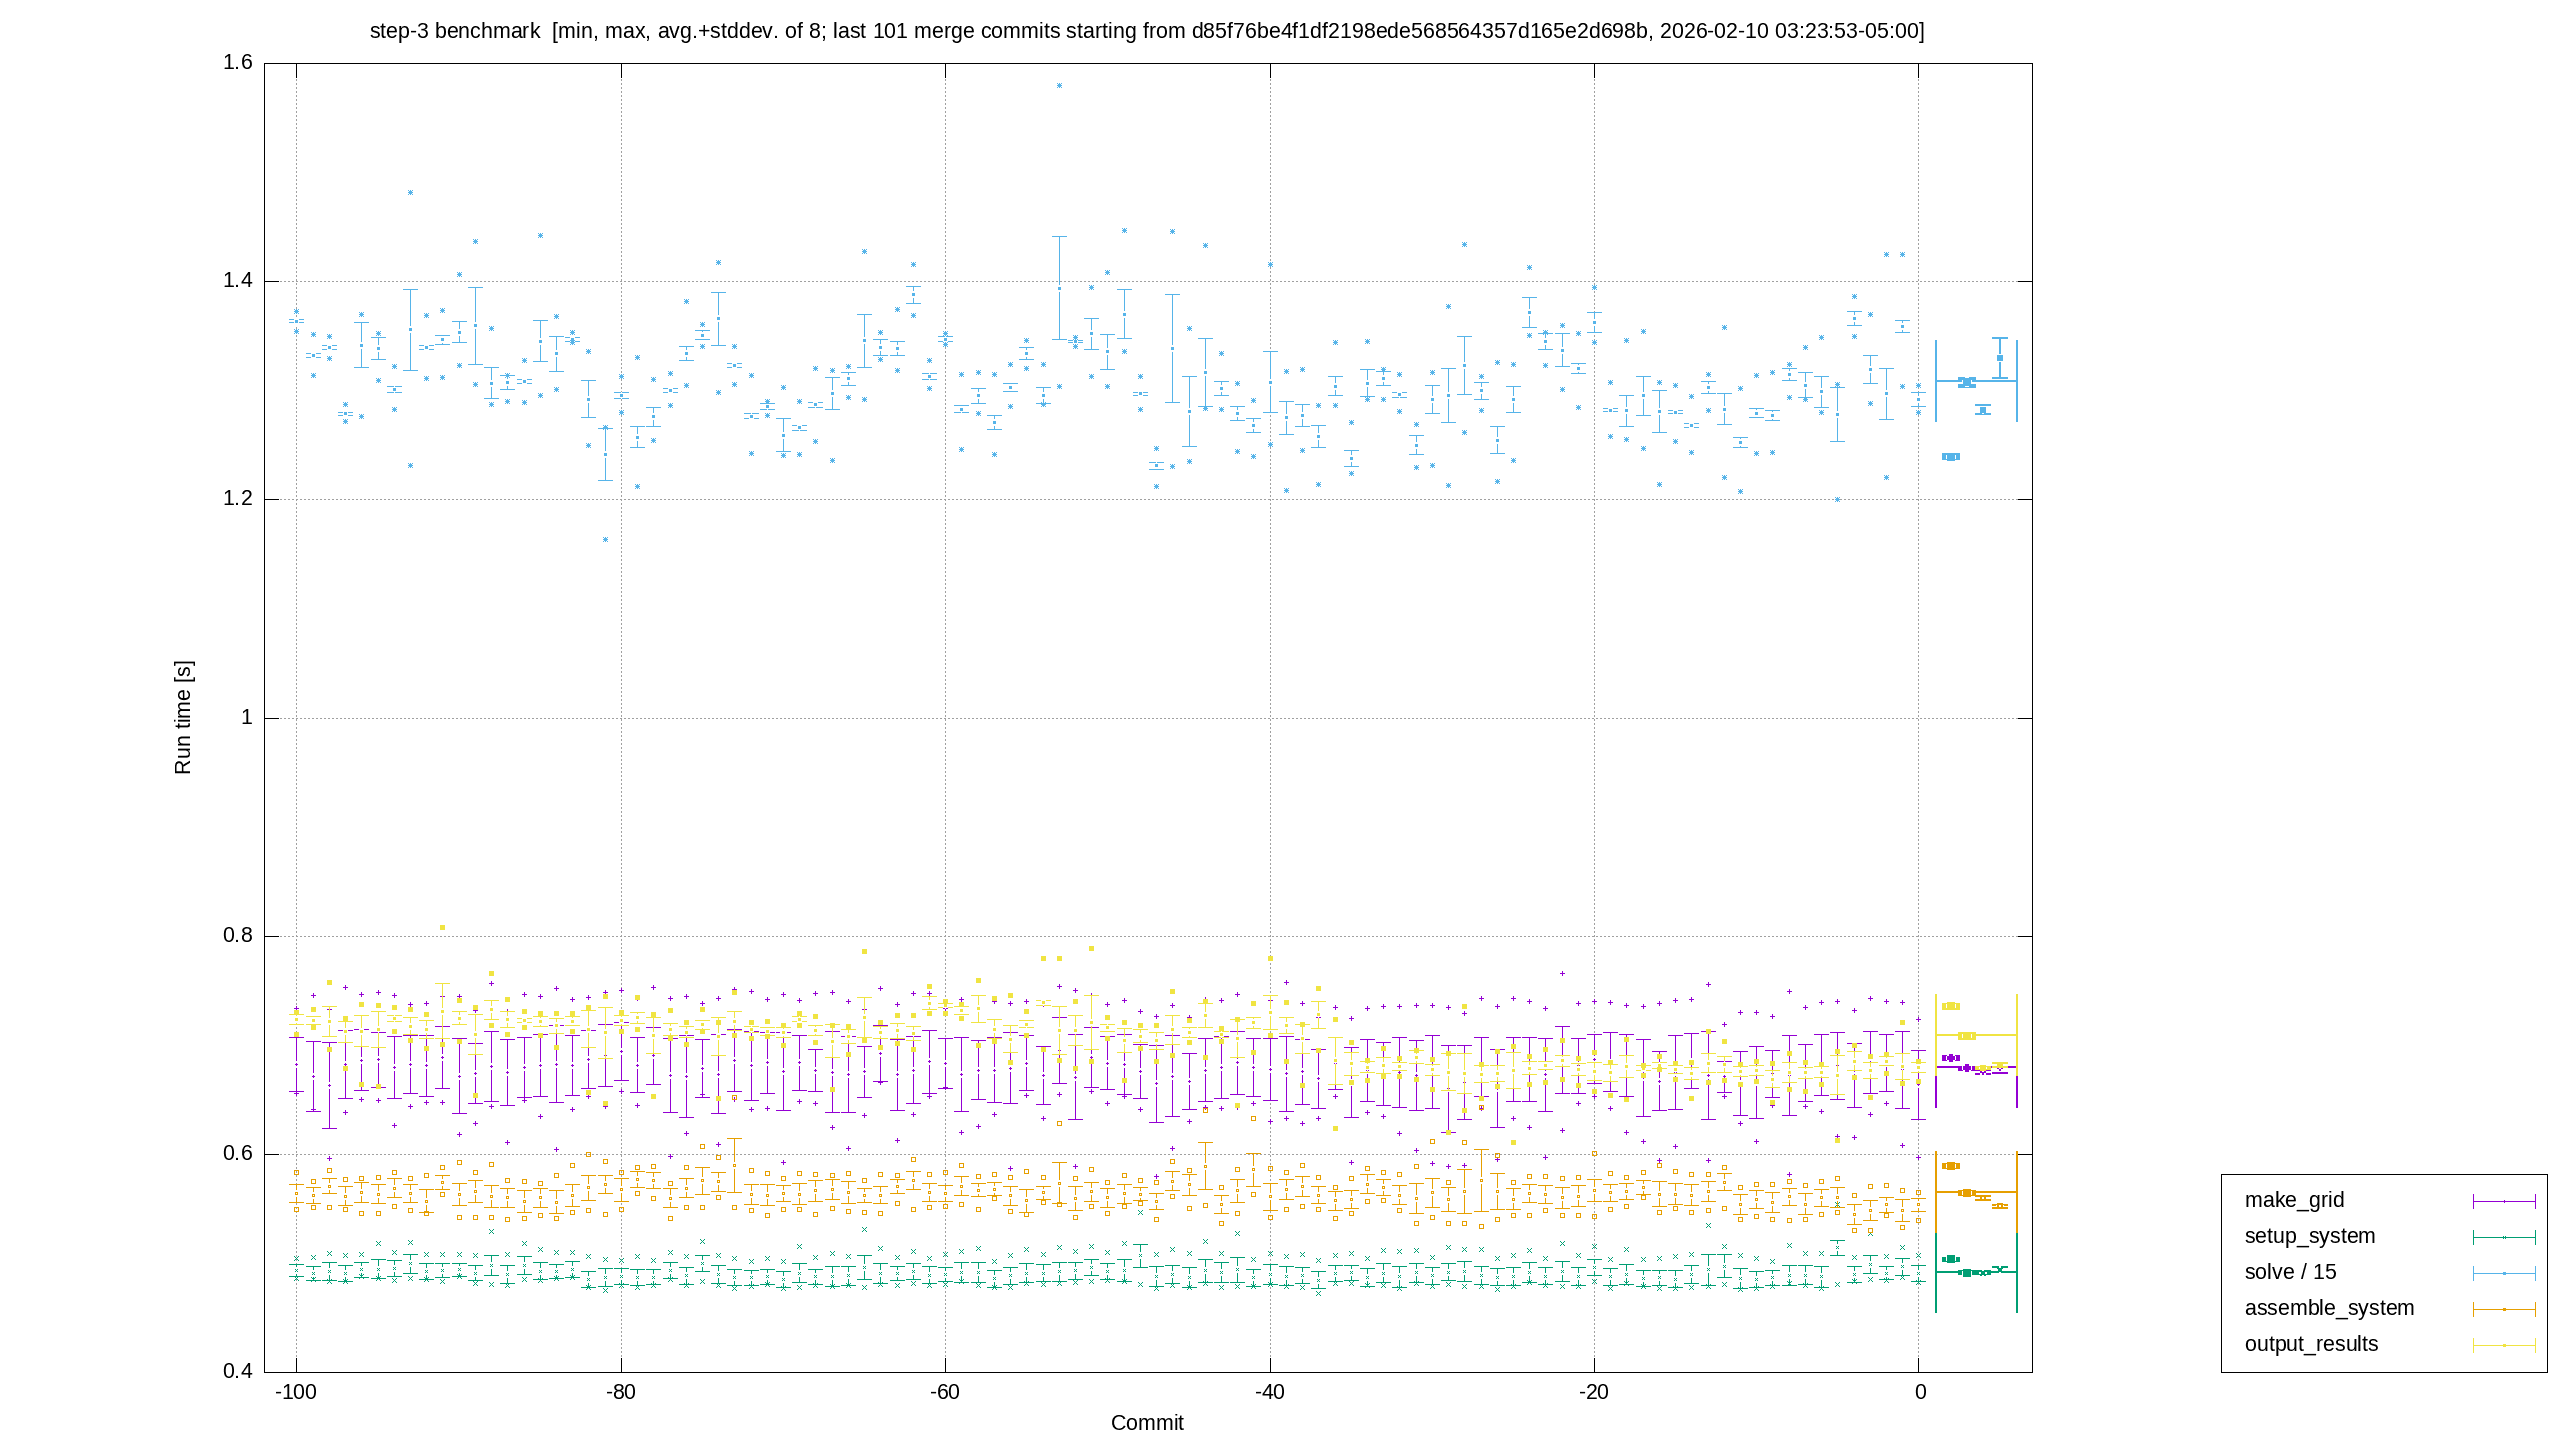Click the yellow output_results legend line sample
The height and width of the screenshot is (1440, 2560).
pyautogui.click(x=2504, y=1345)
